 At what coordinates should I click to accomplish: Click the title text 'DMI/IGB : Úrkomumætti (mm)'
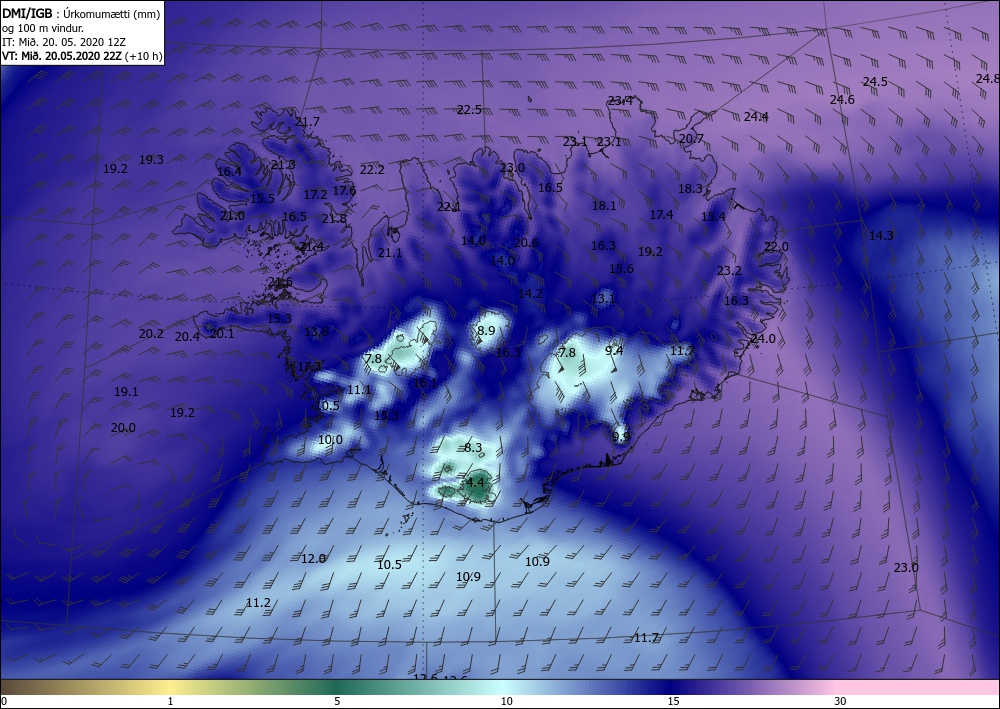[x=81, y=12]
